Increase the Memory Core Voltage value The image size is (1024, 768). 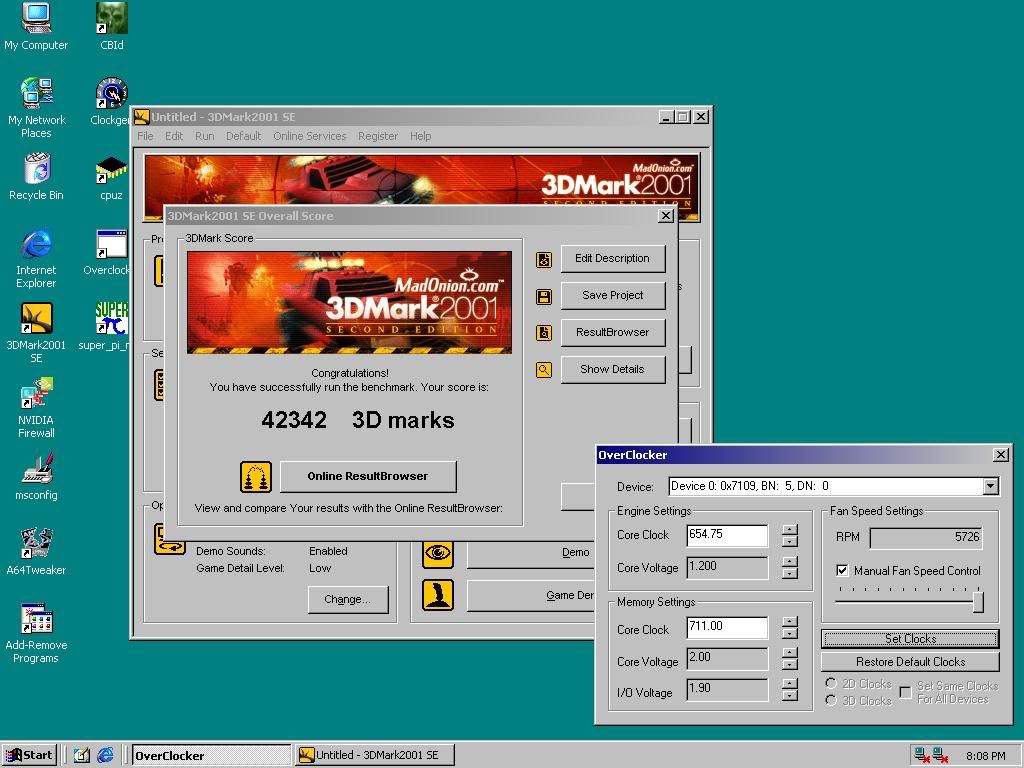(790, 653)
